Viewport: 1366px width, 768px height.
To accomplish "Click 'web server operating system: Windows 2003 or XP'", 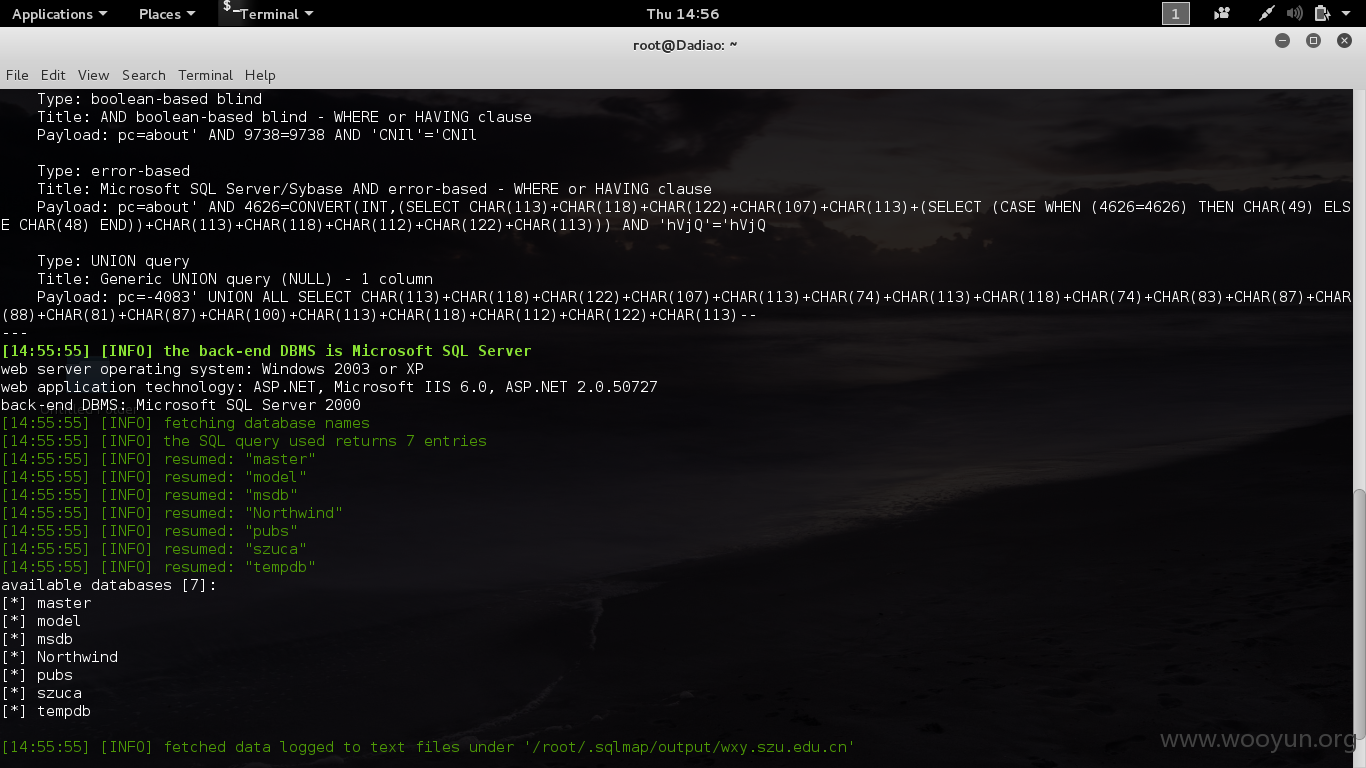I will pyautogui.click(x=212, y=369).
